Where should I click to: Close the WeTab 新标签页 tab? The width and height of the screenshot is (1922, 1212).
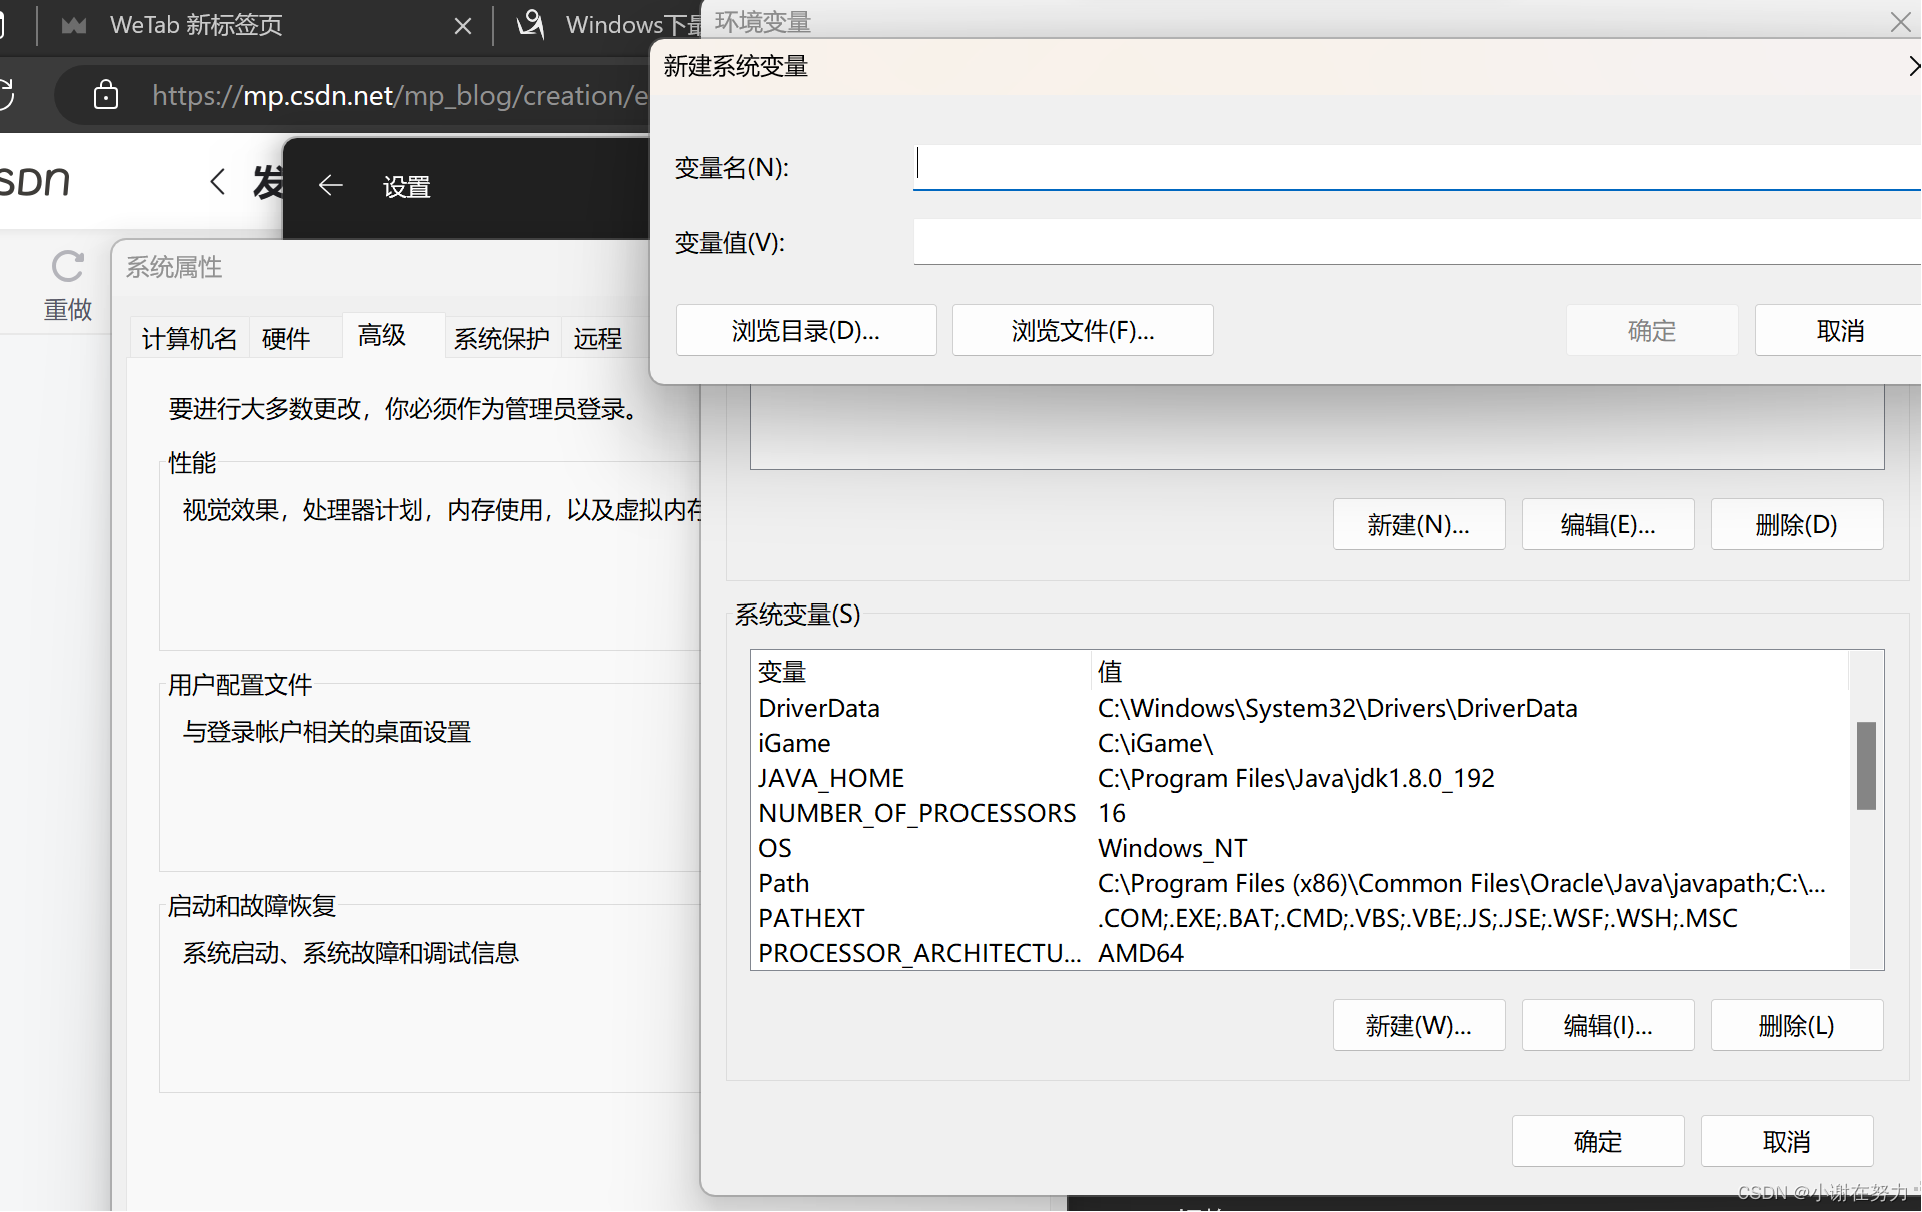coord(462,26)
